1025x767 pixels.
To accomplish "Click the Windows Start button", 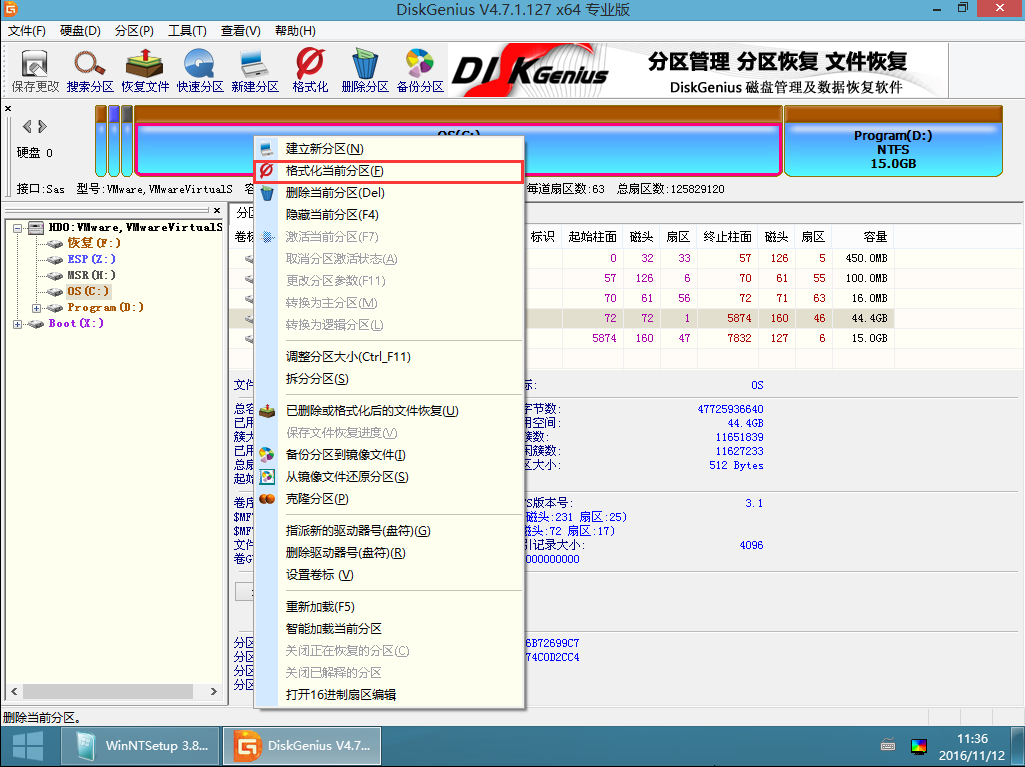I will (28, 746).
